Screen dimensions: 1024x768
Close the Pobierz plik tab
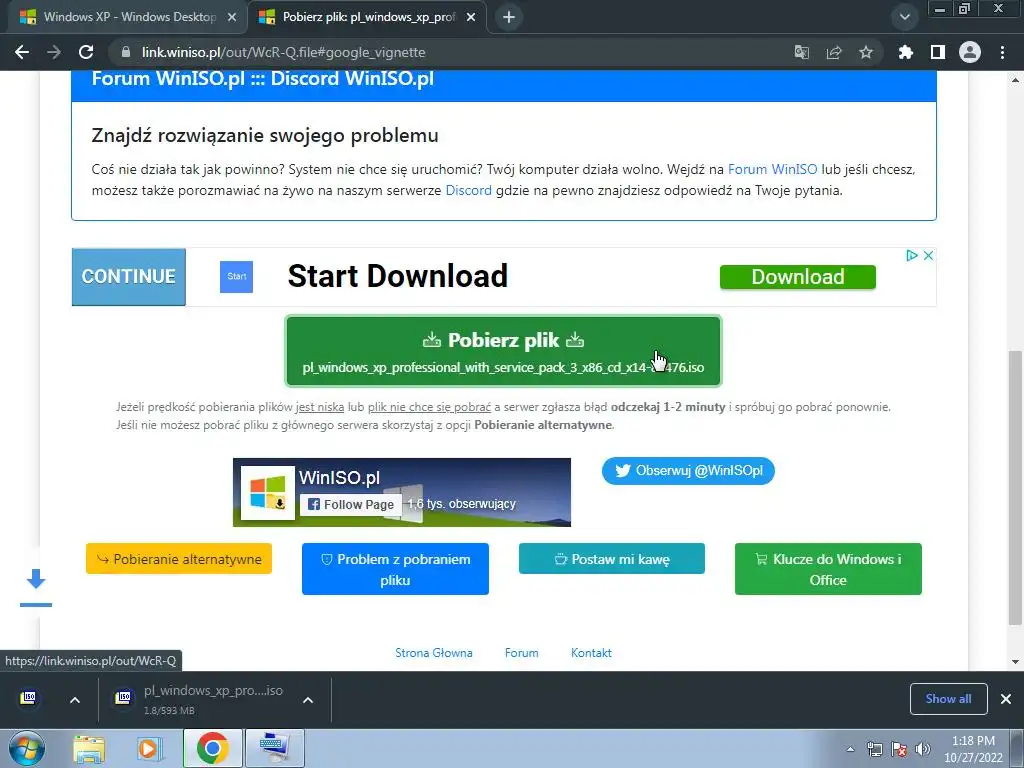(x=471, y=17)
